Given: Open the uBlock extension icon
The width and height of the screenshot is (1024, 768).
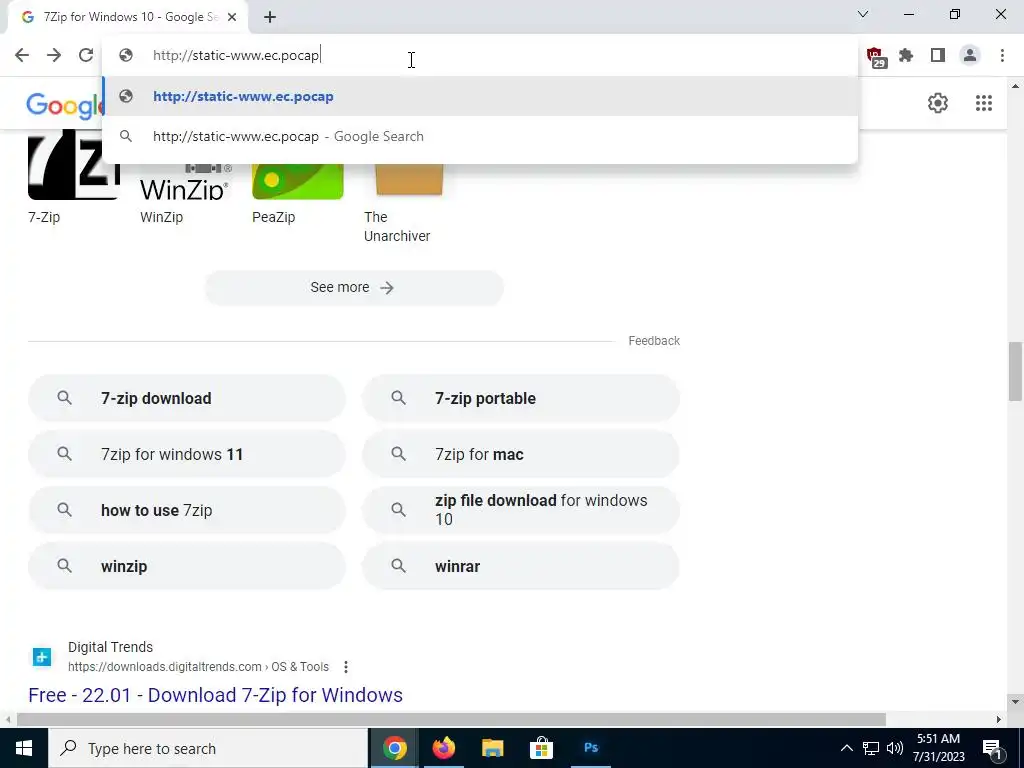Looking at the screenshot, I should (875, 57).
